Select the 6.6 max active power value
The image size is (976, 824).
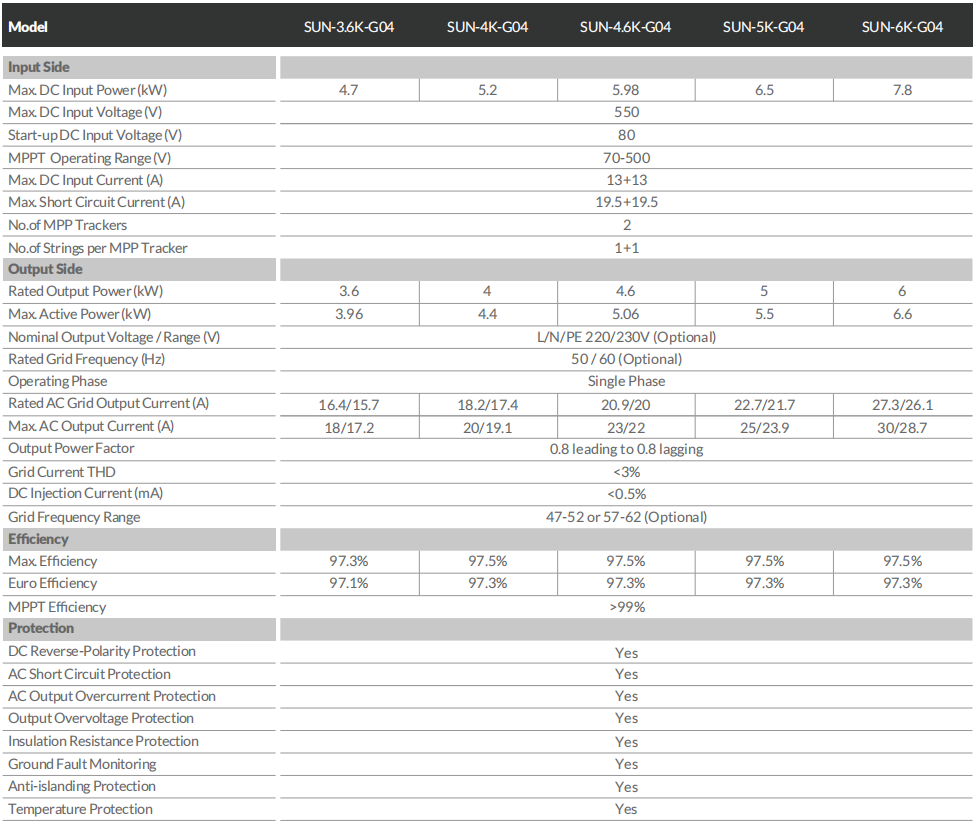click(903, 314)
